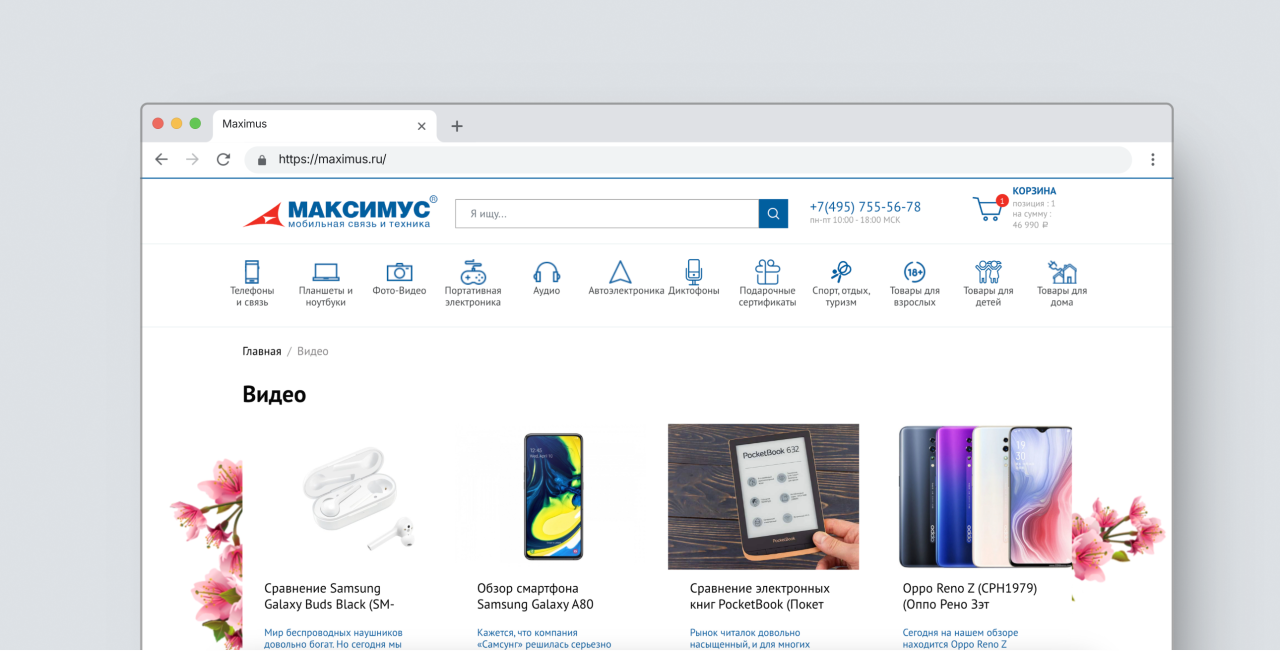Click the magnifier search button
Screen dimensions: 1280x651
click(x=773, y=214)
